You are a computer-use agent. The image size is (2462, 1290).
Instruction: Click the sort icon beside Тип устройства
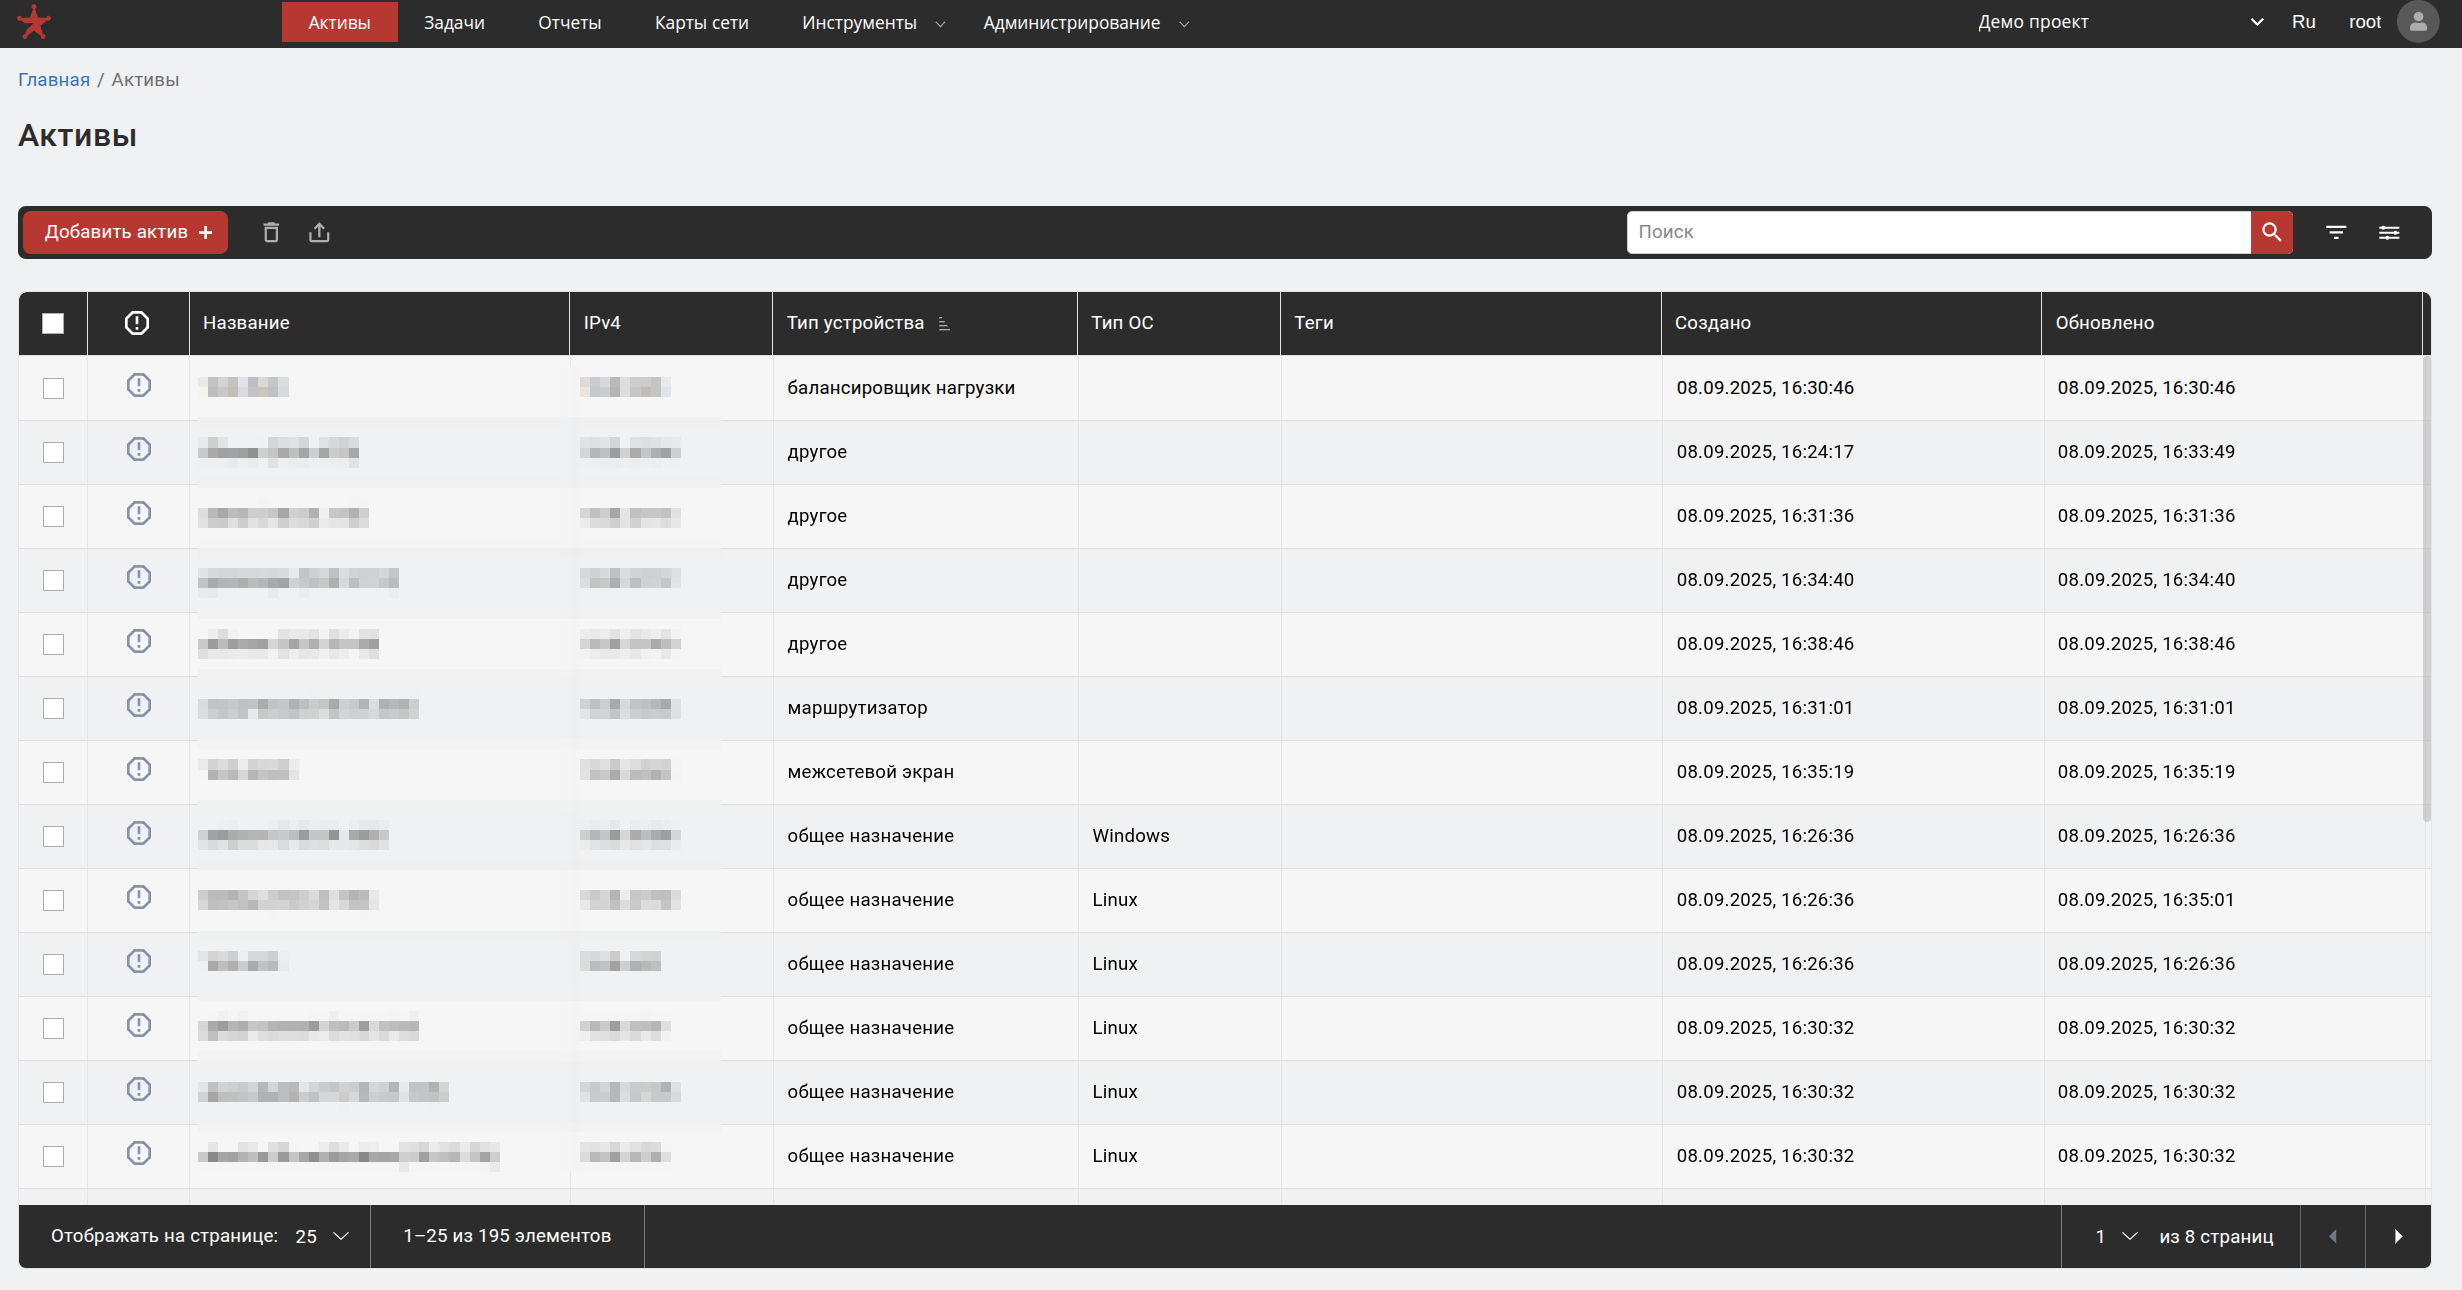[x=944, y=323]
